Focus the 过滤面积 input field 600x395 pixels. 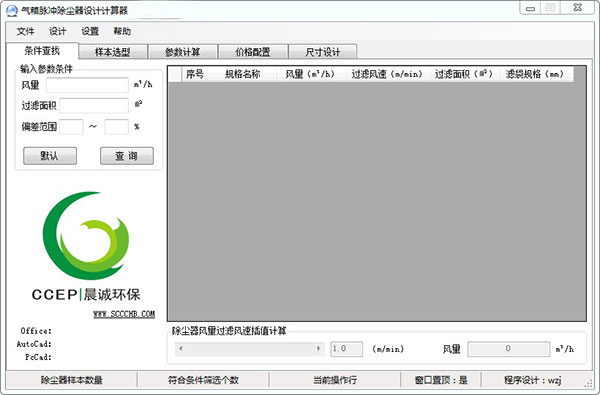tap(94, 106)
